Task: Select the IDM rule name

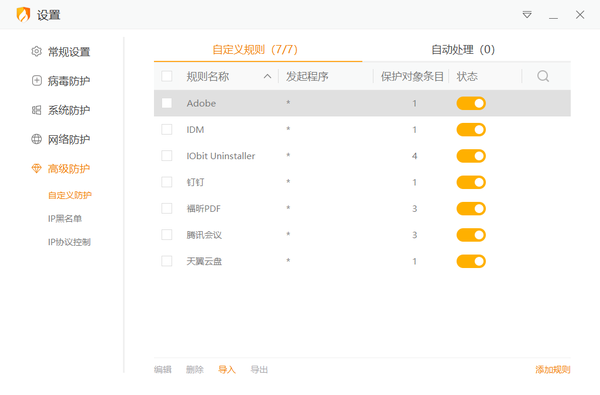Action: 195,130
